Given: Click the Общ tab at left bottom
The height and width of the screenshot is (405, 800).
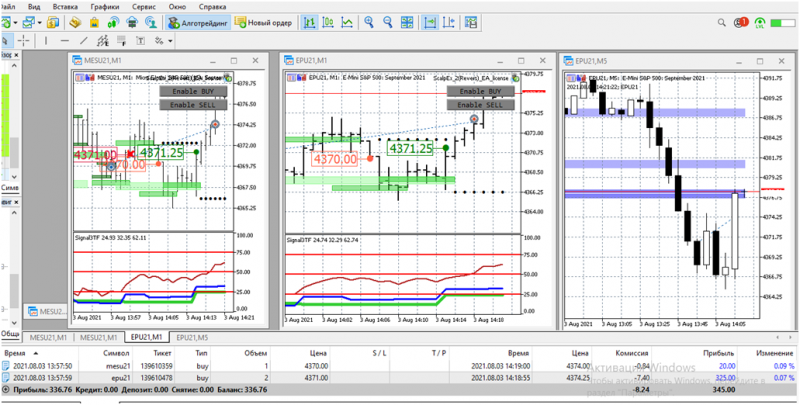Looking at the screenshot, I should tap(10, 333).
